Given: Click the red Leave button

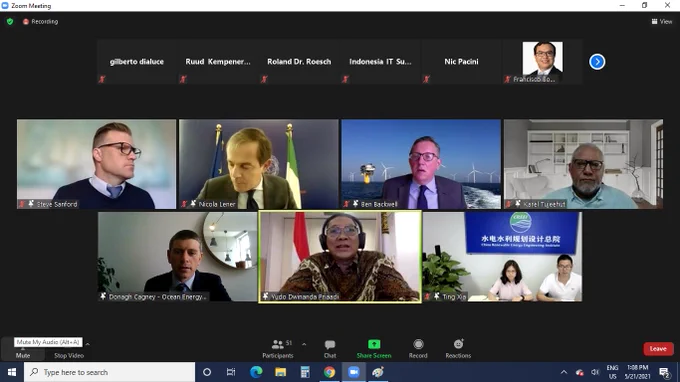Looking at the screenshot, I should (x=658, y=349).
